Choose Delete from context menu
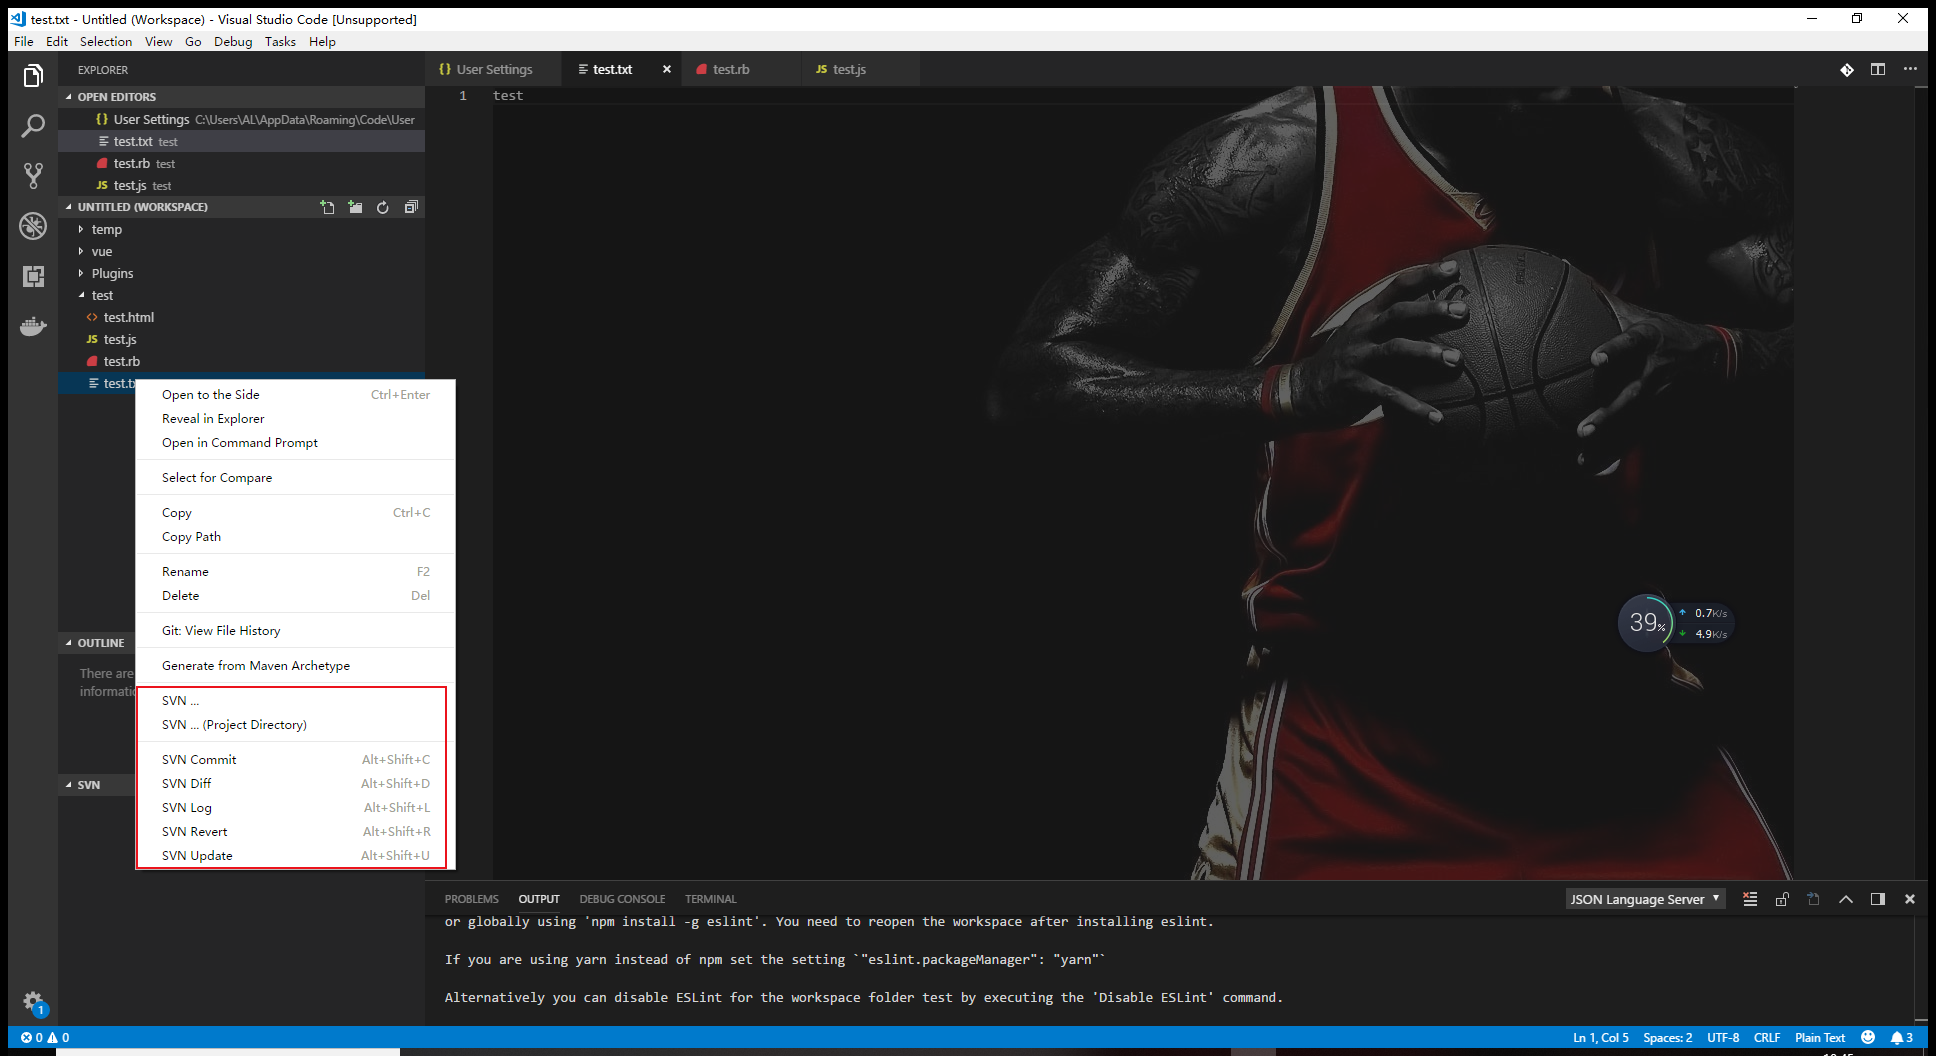1936x1056 pixels. point(296,596)
